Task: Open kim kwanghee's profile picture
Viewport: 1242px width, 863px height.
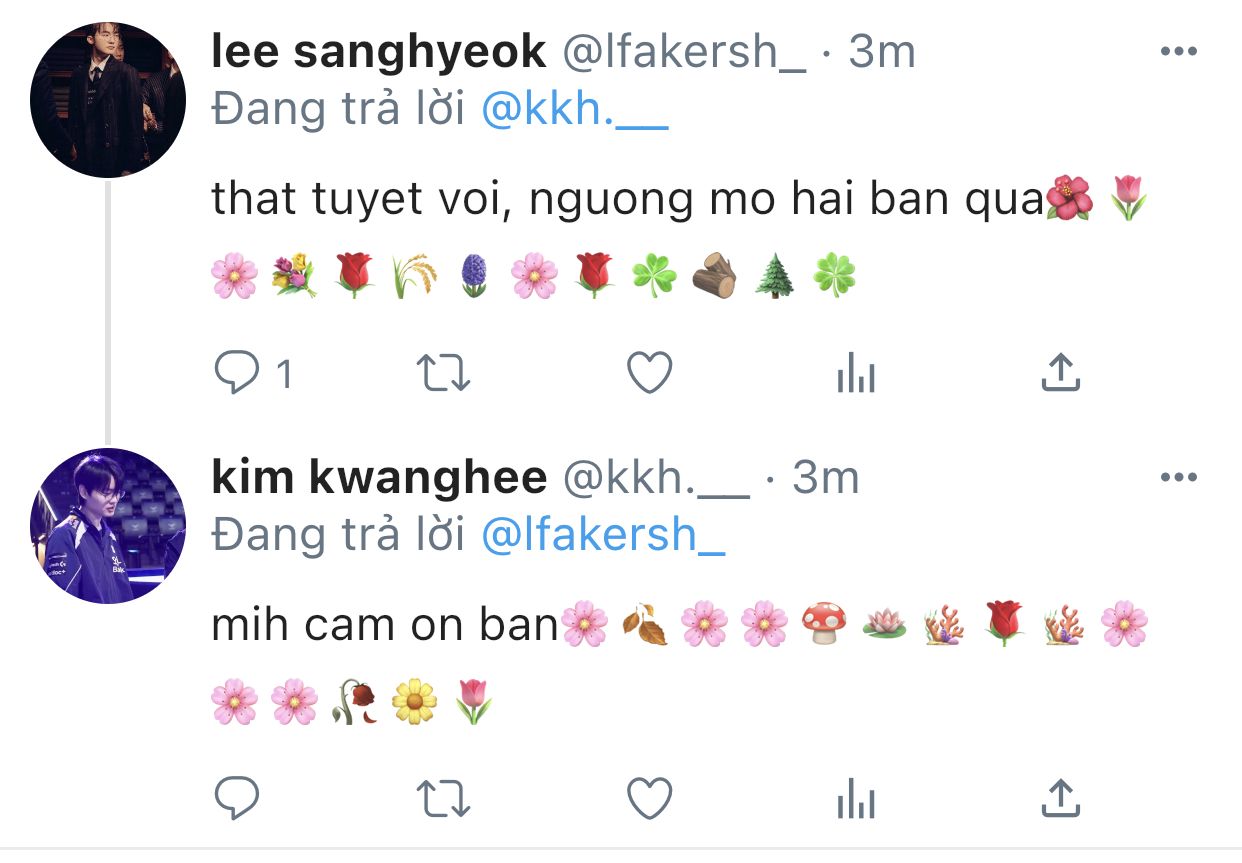Action: [108, 526]
